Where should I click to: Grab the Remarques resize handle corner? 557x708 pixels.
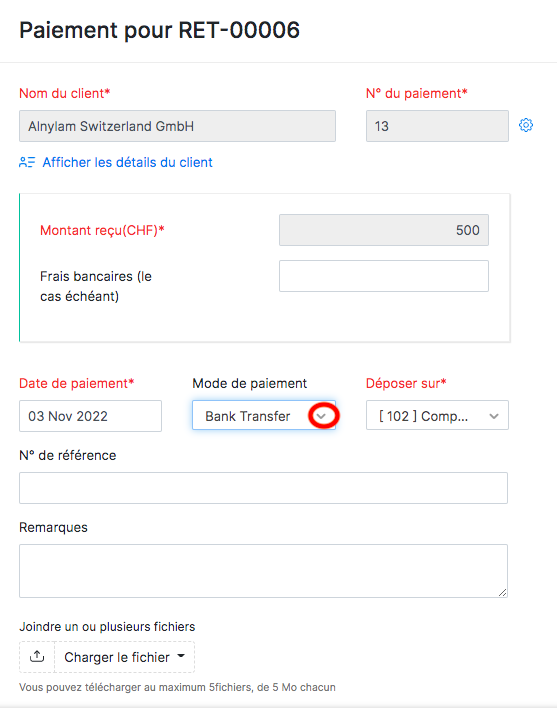click(x=502, y=592)
